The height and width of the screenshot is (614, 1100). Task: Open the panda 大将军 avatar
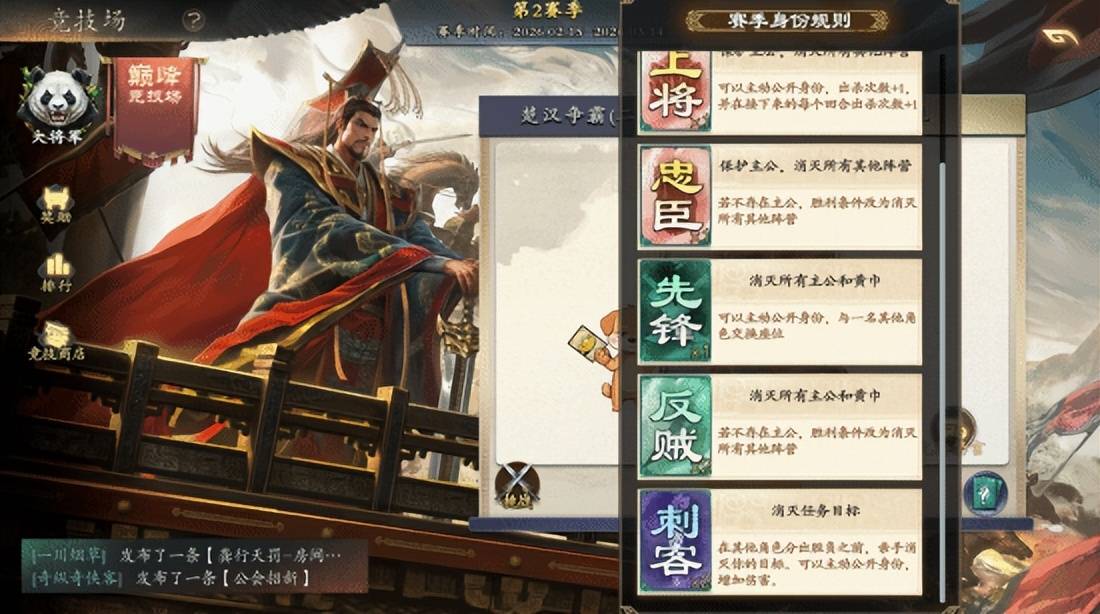tap(58, 105)
